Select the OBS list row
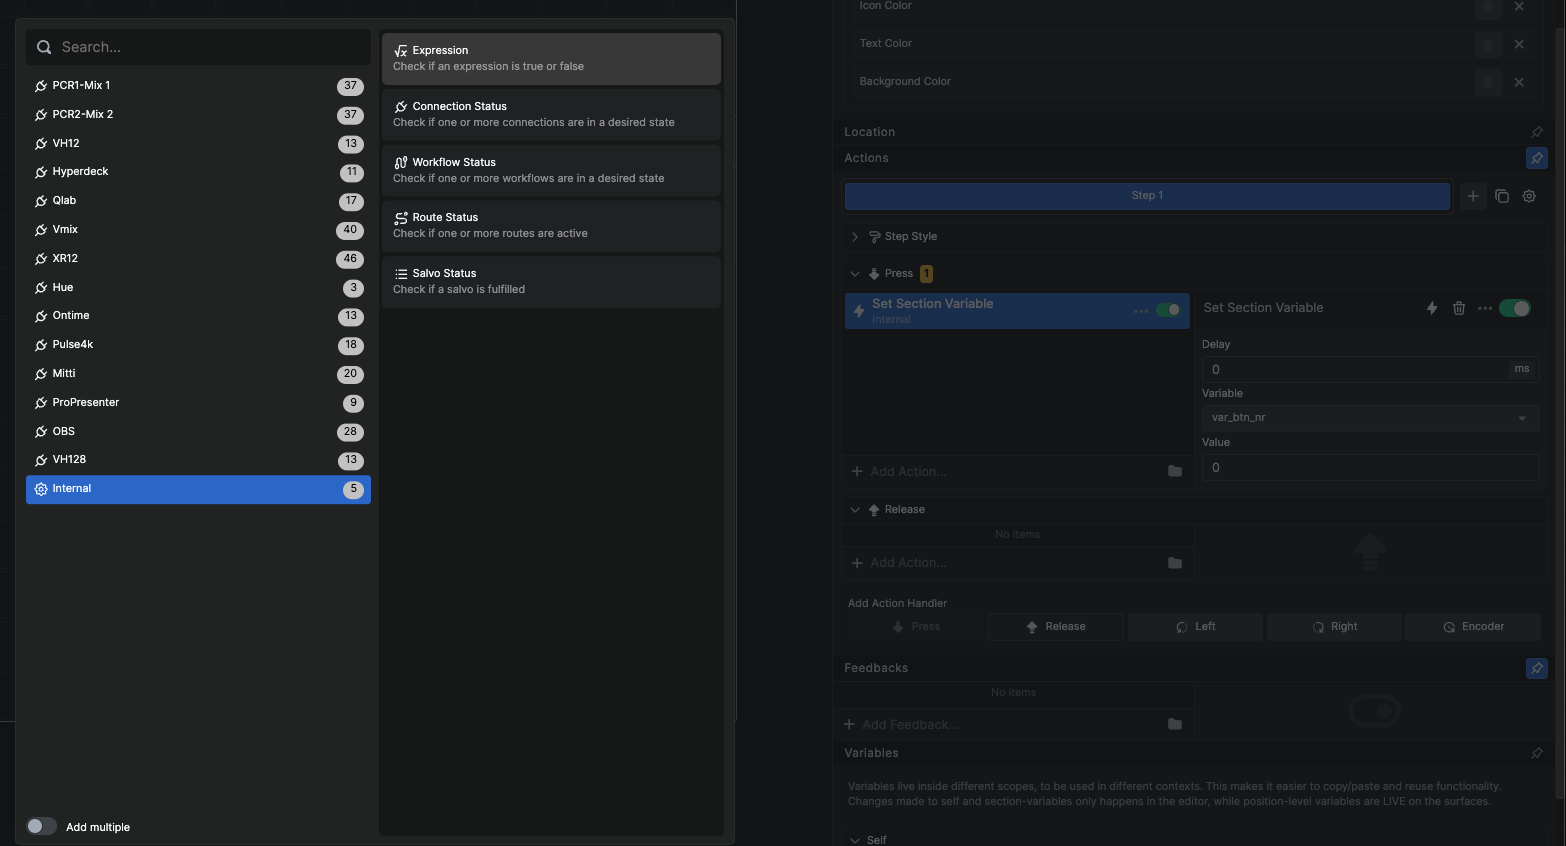 198,432
